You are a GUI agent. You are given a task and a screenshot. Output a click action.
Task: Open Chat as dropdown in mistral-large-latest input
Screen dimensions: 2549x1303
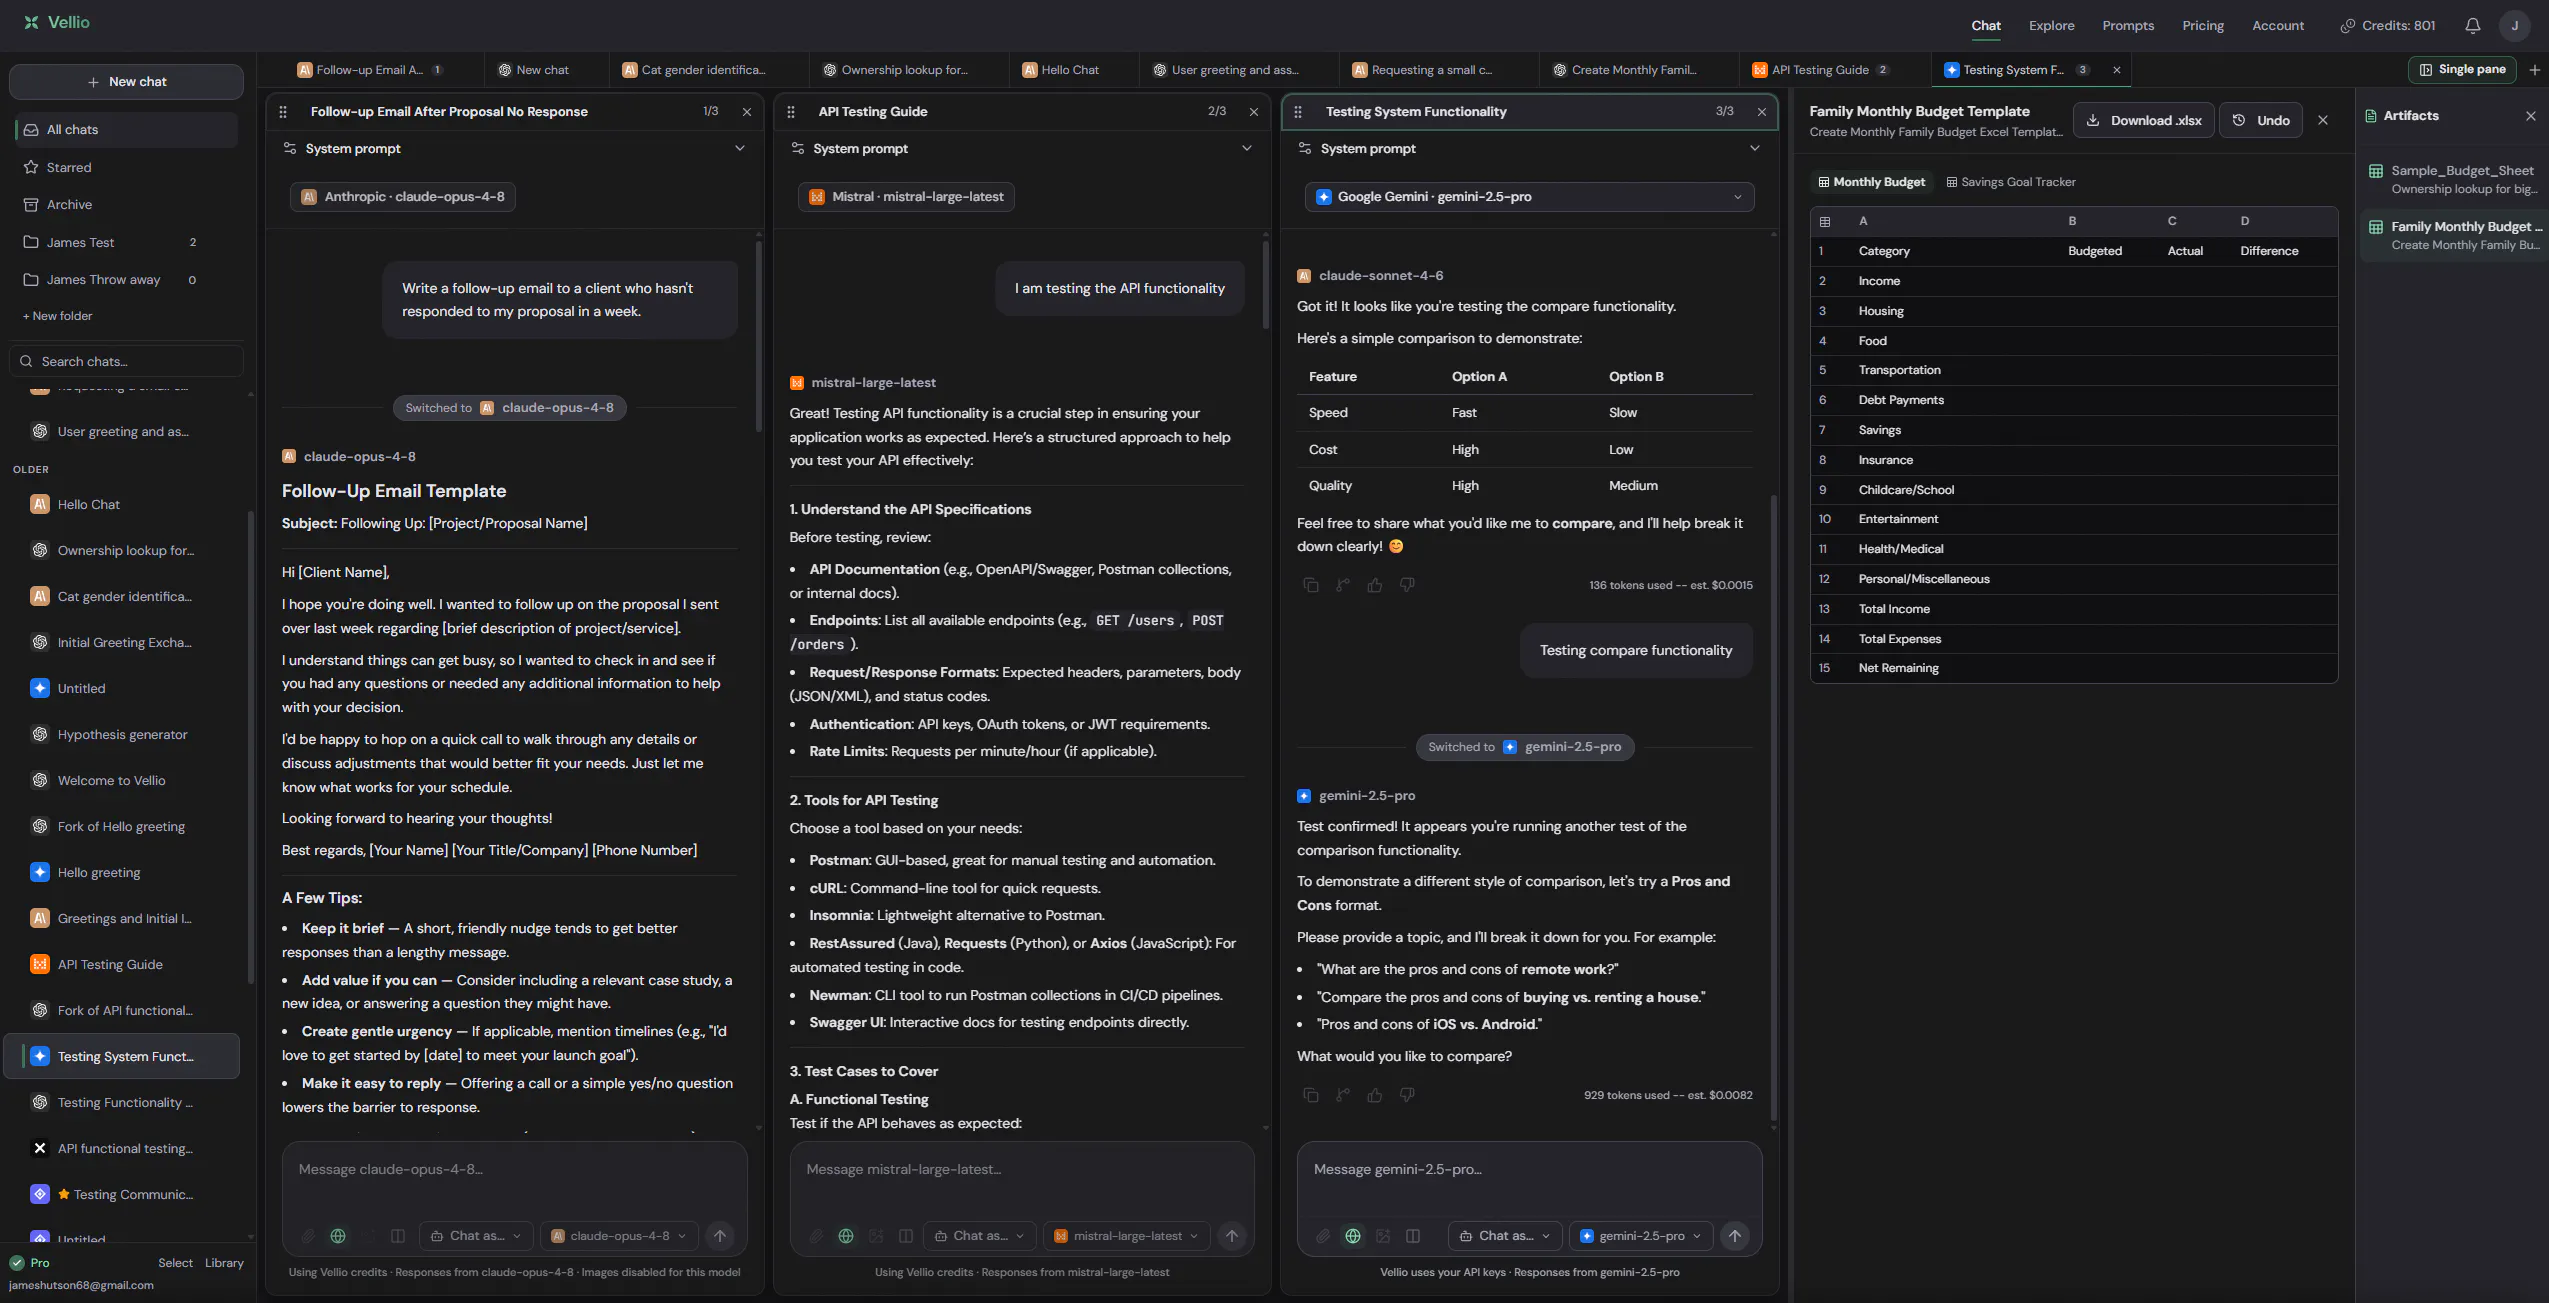pos(980,1236)
